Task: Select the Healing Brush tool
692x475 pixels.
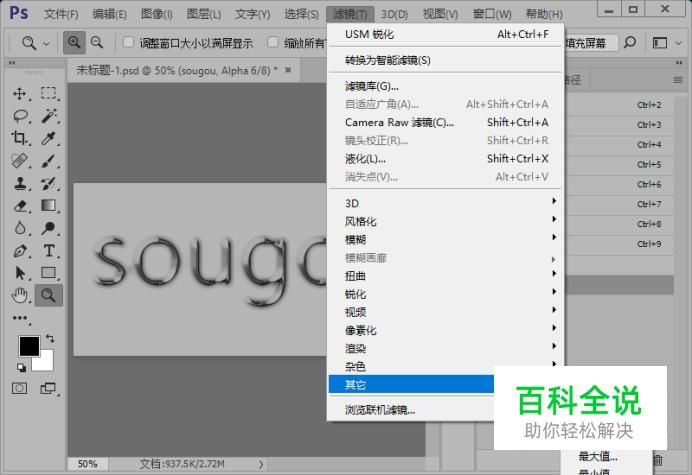Action: (19, 161)
